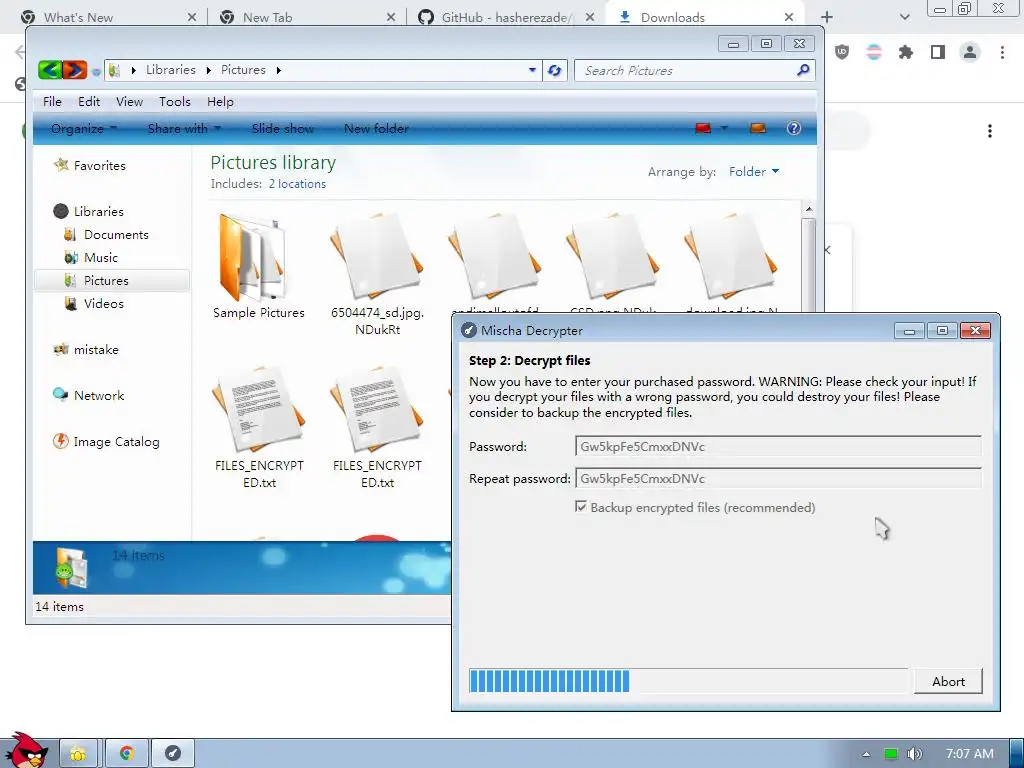Refresh the Pictures folder view
The height and width of the screenshot is (768, 1024).
click(x=554, y=70)
